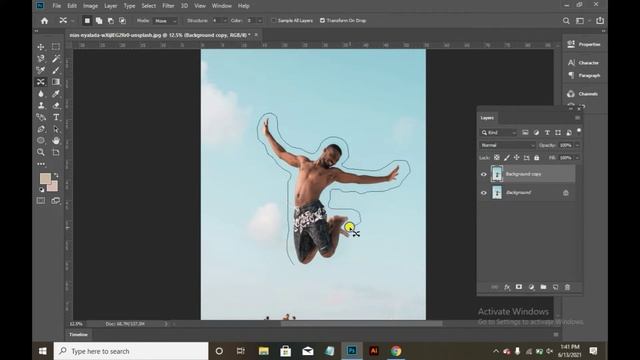
Task: Select the Eraser tool
Action: pos(56,105)
